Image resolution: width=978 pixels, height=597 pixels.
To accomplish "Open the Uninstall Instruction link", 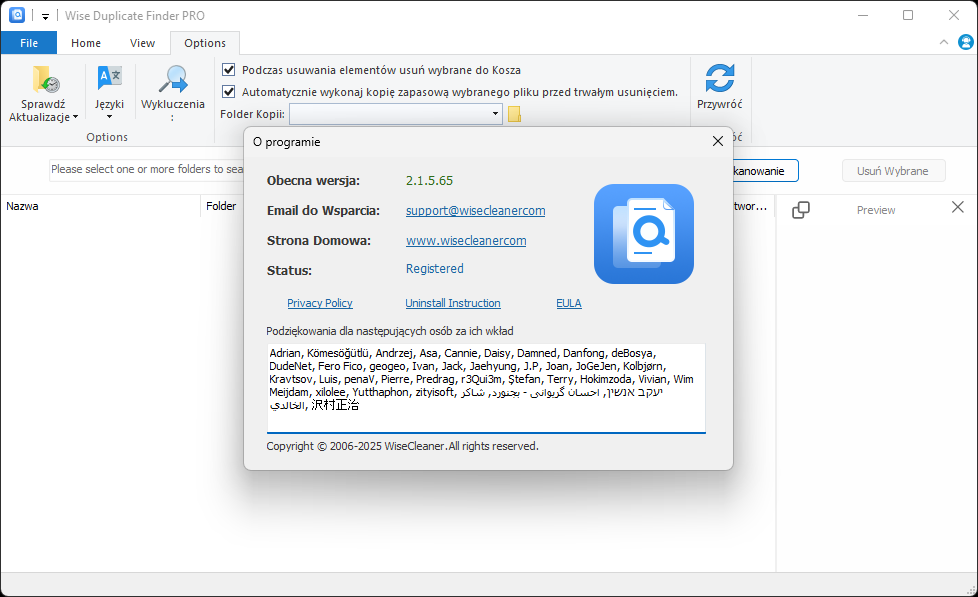I will [x=453, y=303].
